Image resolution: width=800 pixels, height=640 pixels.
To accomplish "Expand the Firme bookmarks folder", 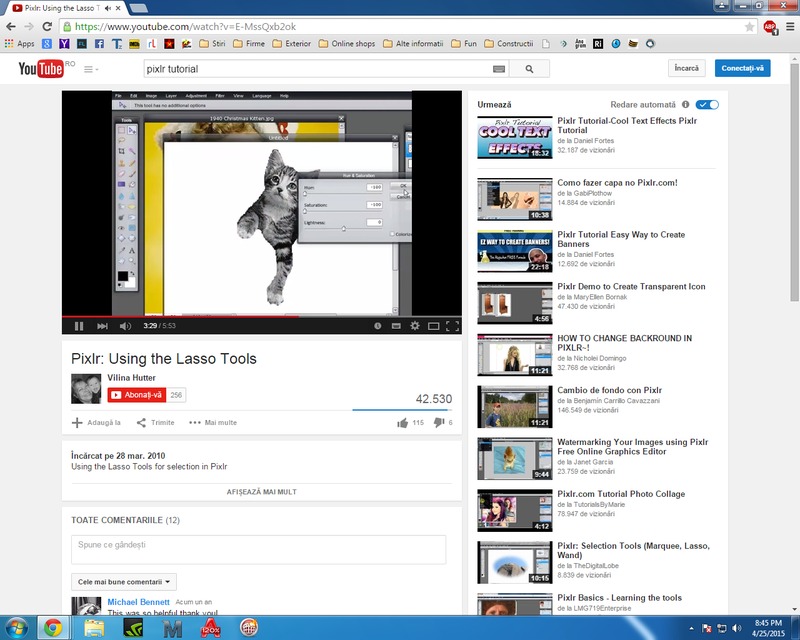I will (x=249, y=44).
